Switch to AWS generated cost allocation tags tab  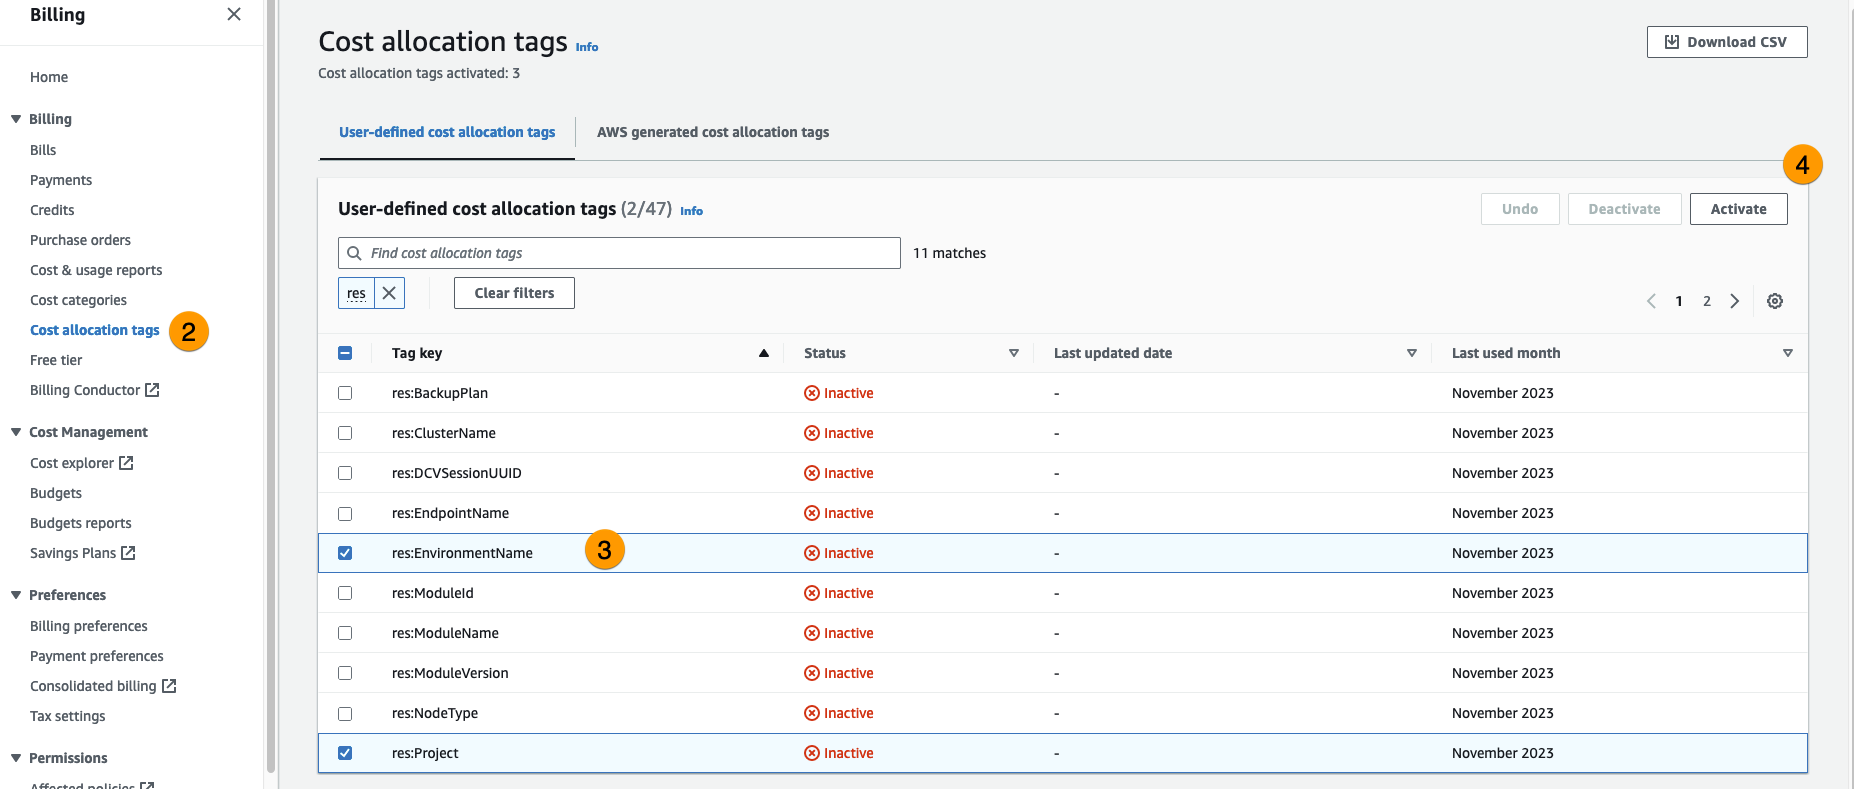[712, 132]
